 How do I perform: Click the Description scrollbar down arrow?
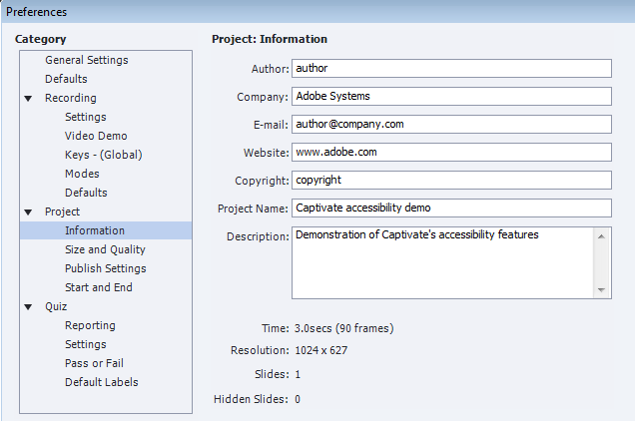coord(602,290)
